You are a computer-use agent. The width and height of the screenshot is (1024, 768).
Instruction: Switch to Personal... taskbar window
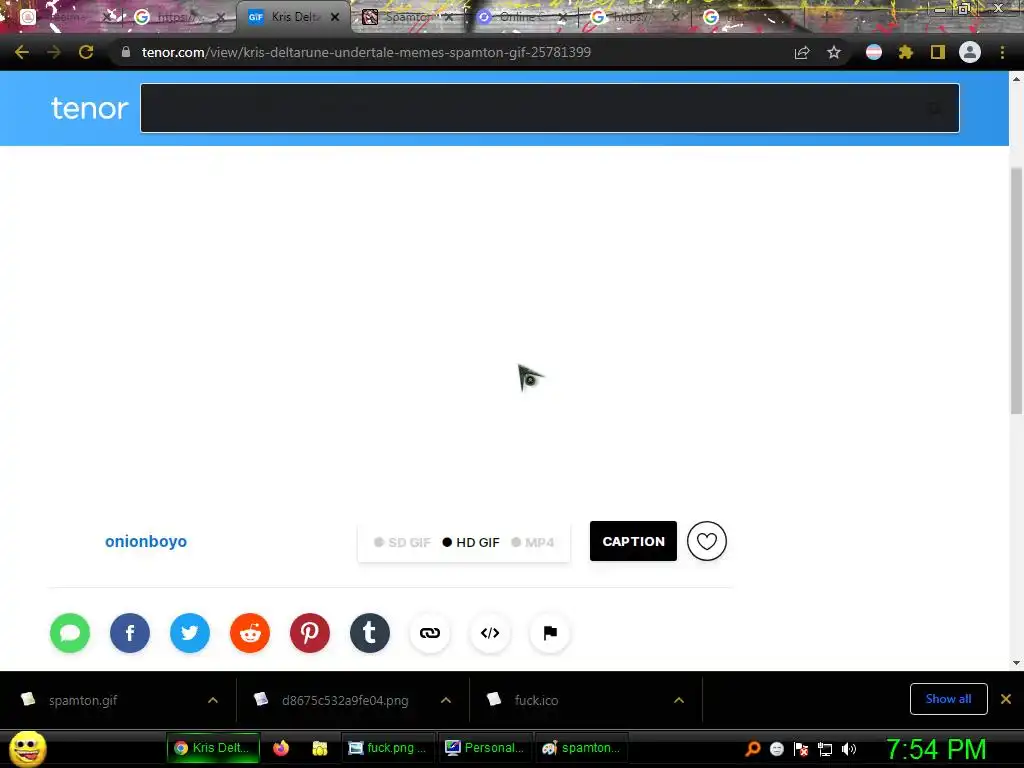(485, 748)
